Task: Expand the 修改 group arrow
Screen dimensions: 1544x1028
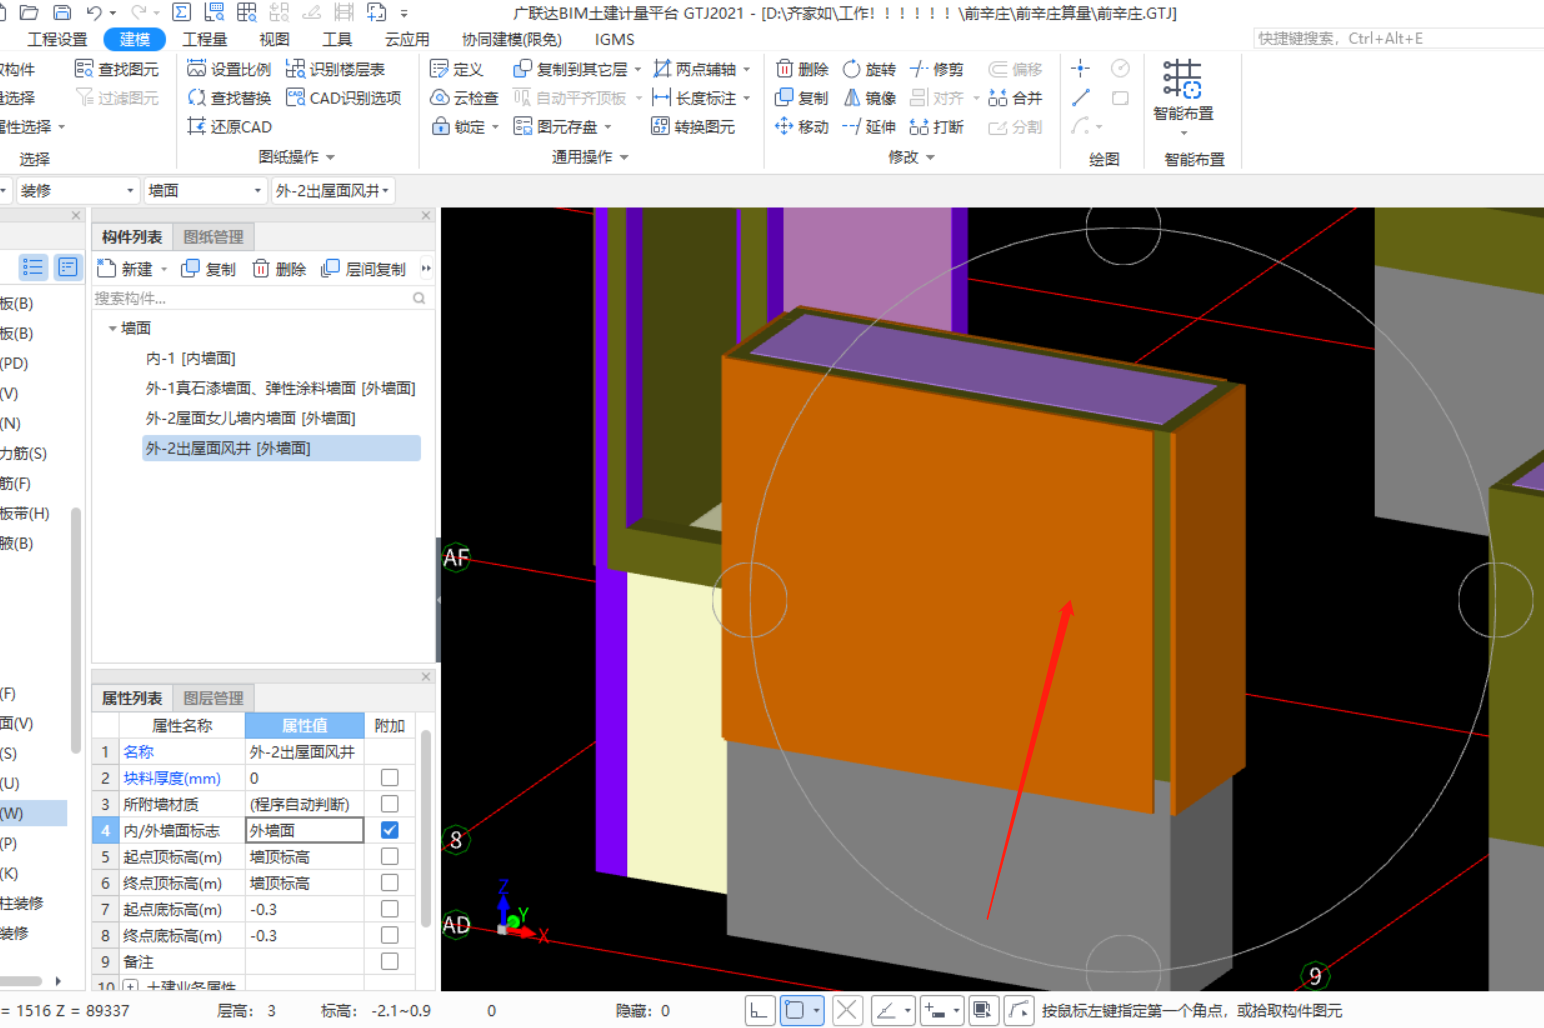Action: (x=930, y=157)
